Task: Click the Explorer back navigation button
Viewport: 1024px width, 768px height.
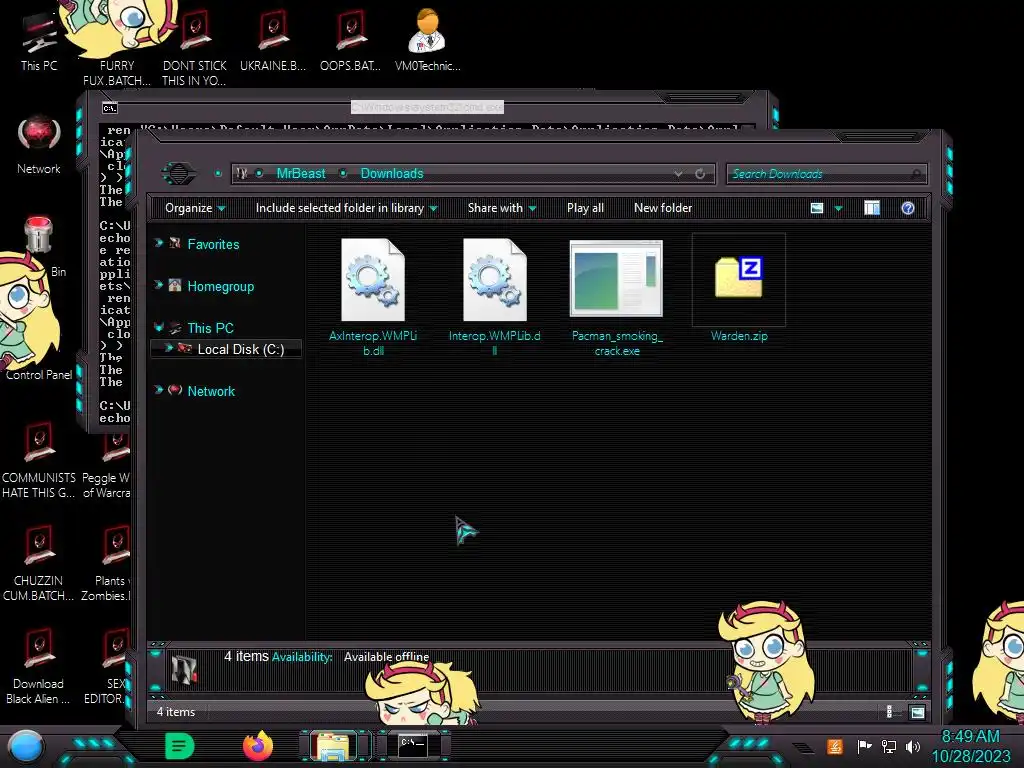Action: click(178, 173)
